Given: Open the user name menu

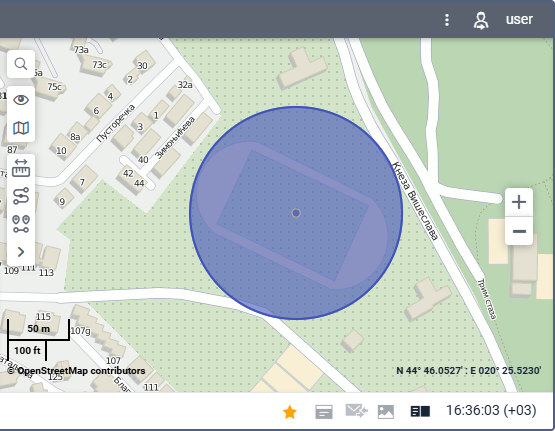Looking at the screenshot, I should (x=519, y=19).
